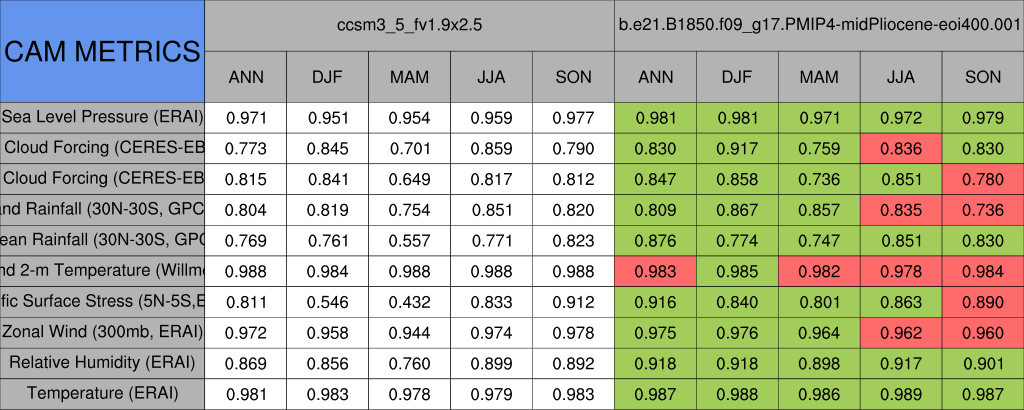
Task: Select the red 0.736 cell
Action: [983, 209]
